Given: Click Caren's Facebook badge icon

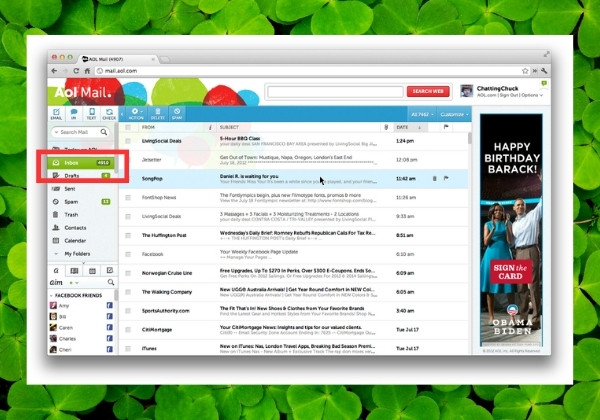Looking at the screenshot, I should click(x=109, y=327).
